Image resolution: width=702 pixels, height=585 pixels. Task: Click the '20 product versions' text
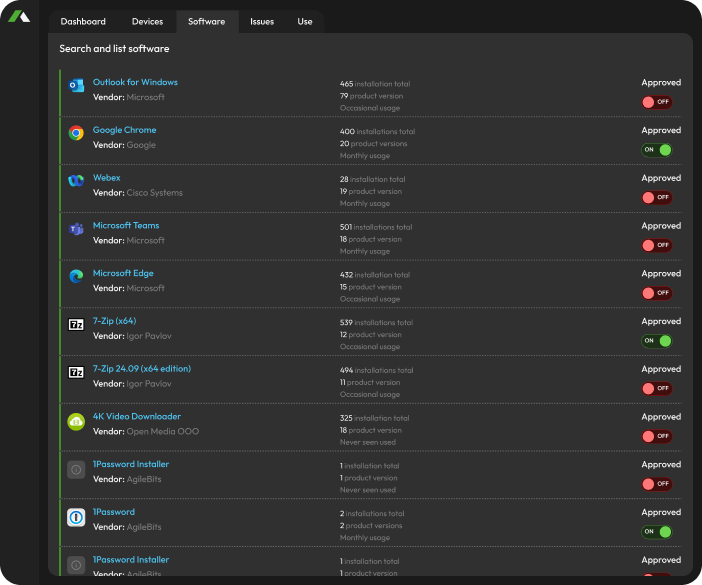pyautogui.click(x=373, y=144)
